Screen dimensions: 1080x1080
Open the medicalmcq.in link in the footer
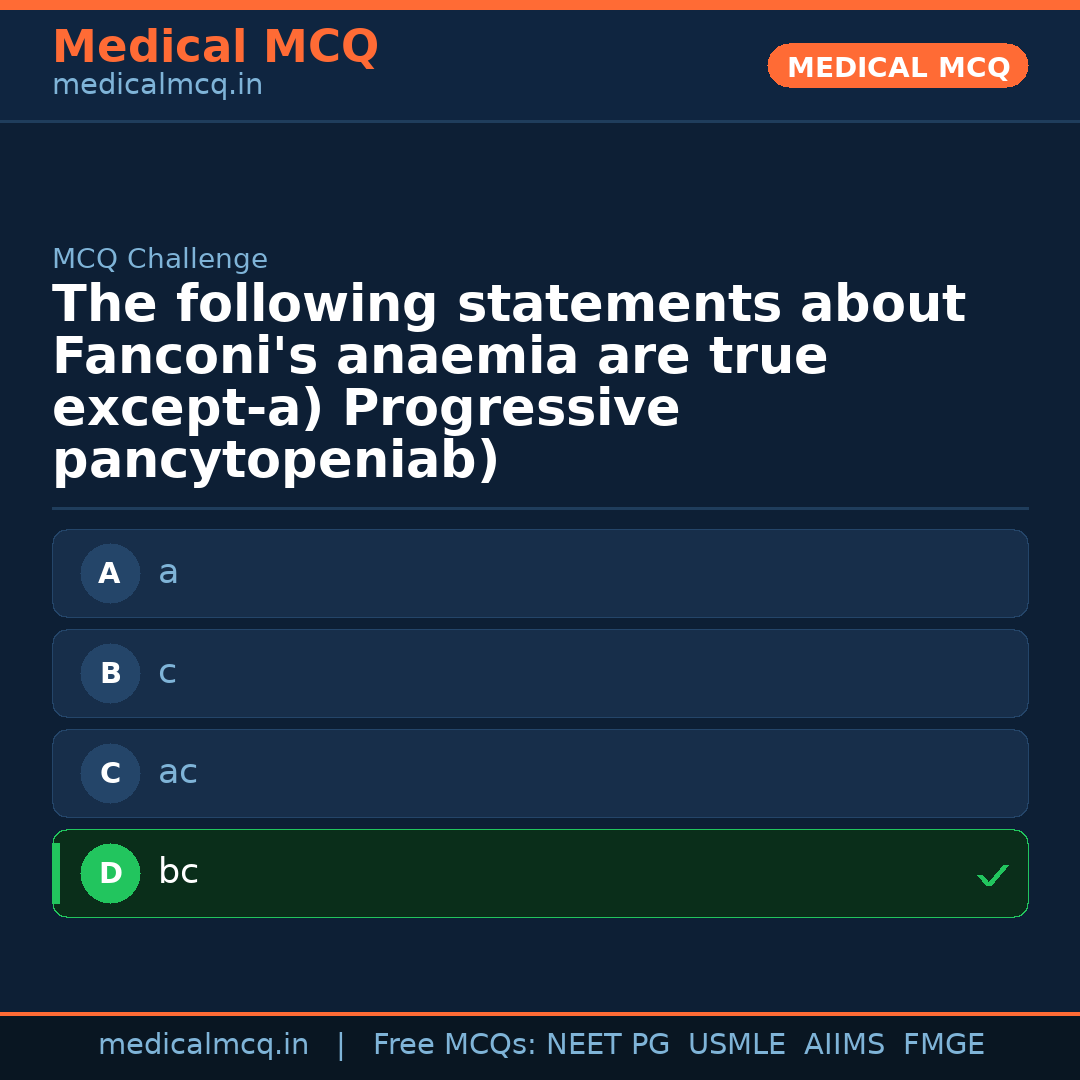tap(203, 1045)
